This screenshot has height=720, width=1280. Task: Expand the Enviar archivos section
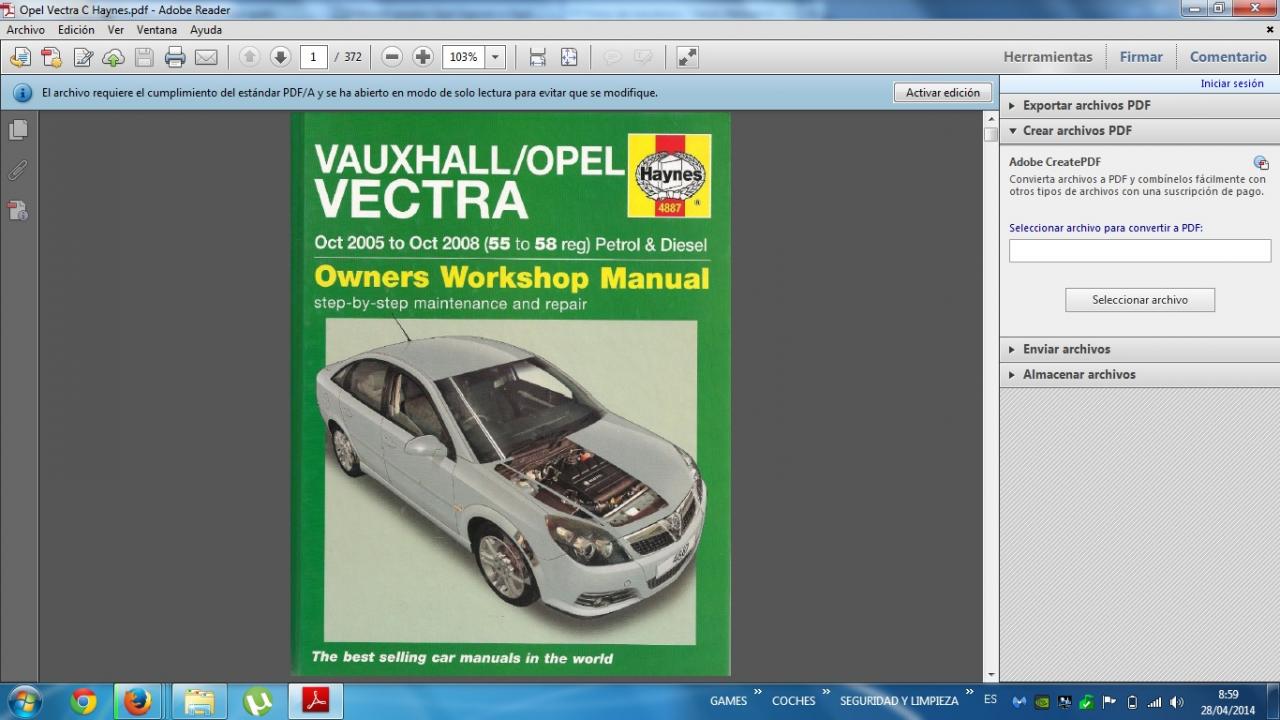point(1066,349)
